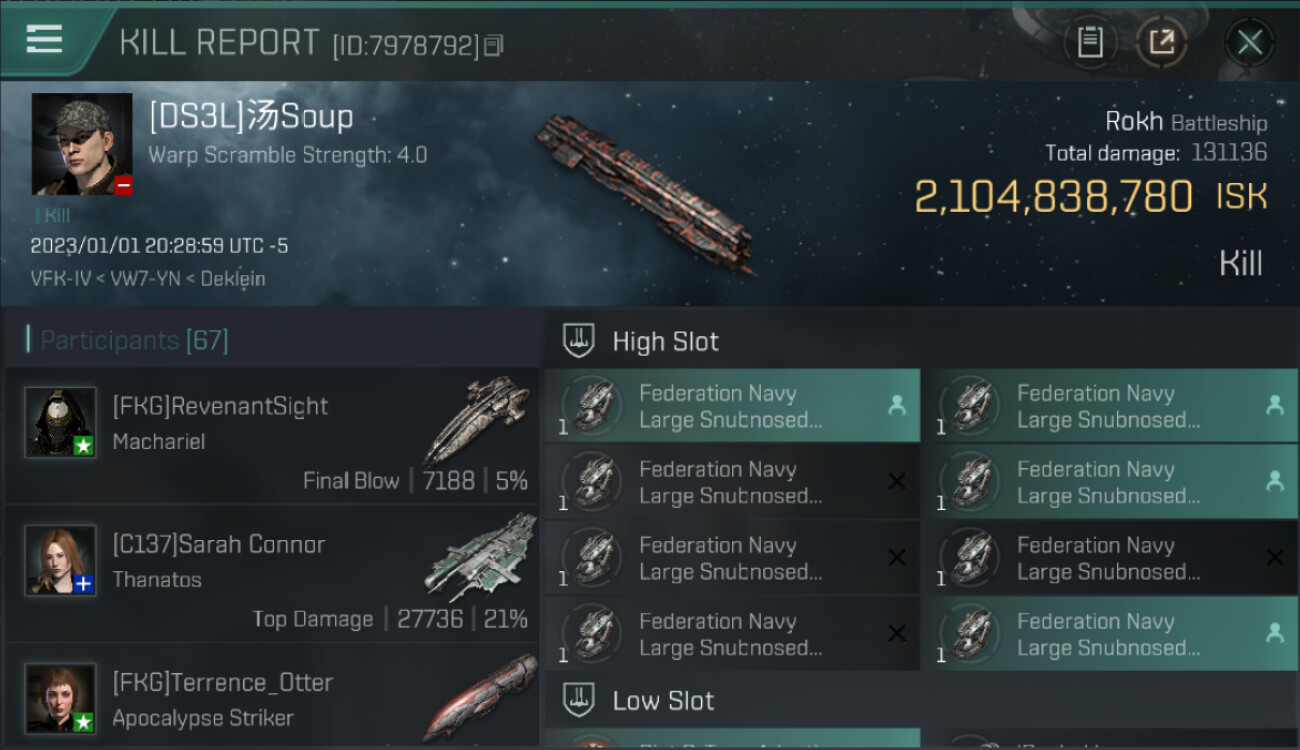The height and width of the screenshot is (750, 1300).
Task: Open RevenantSight's pilot portrait
Action: 60,421
